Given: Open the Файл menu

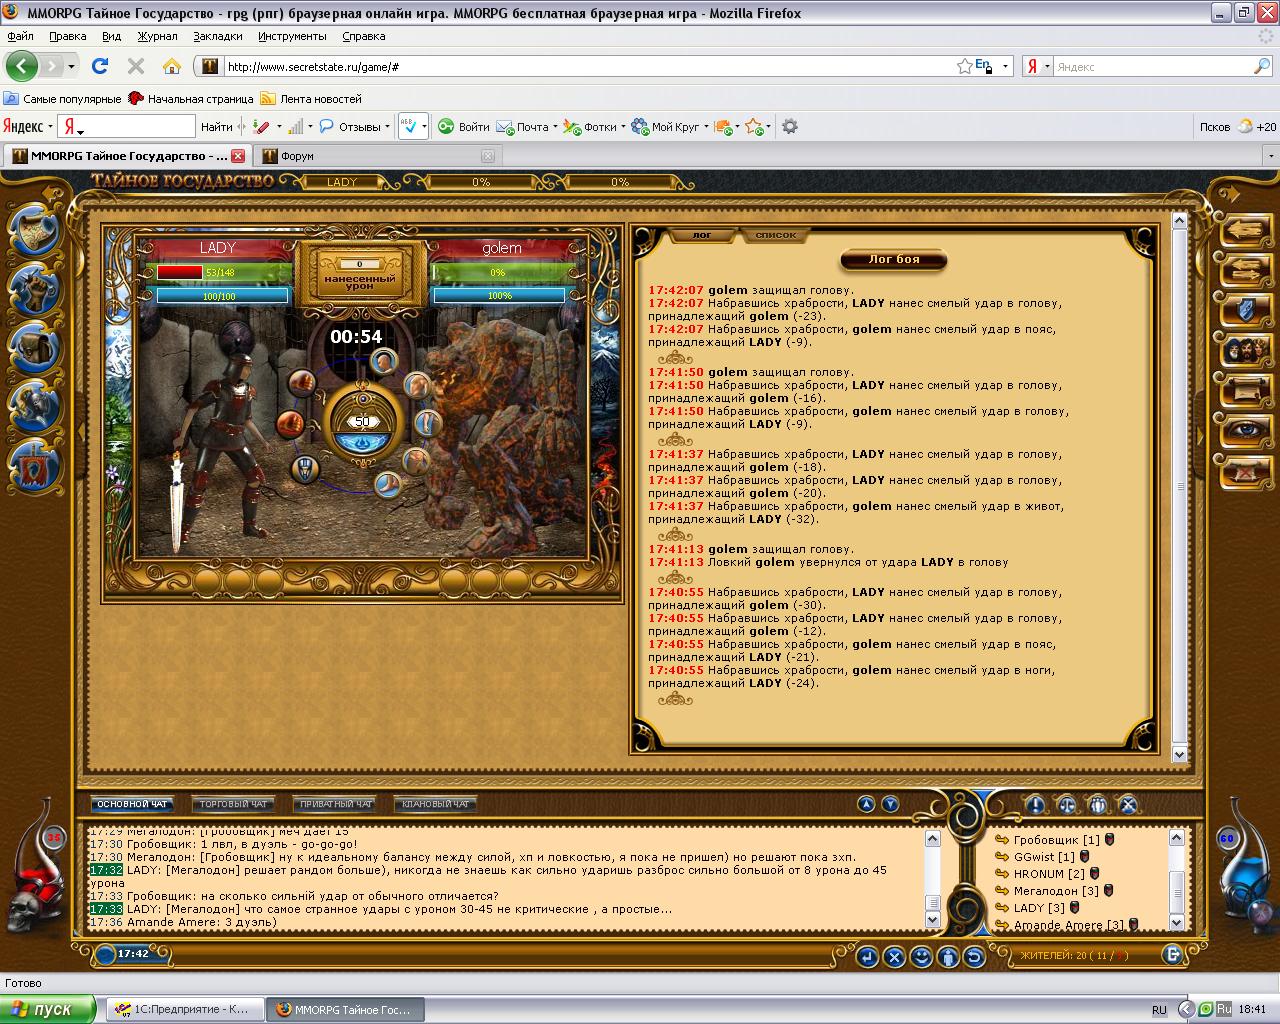Looking at the screenshot, I should pos(20,36).
